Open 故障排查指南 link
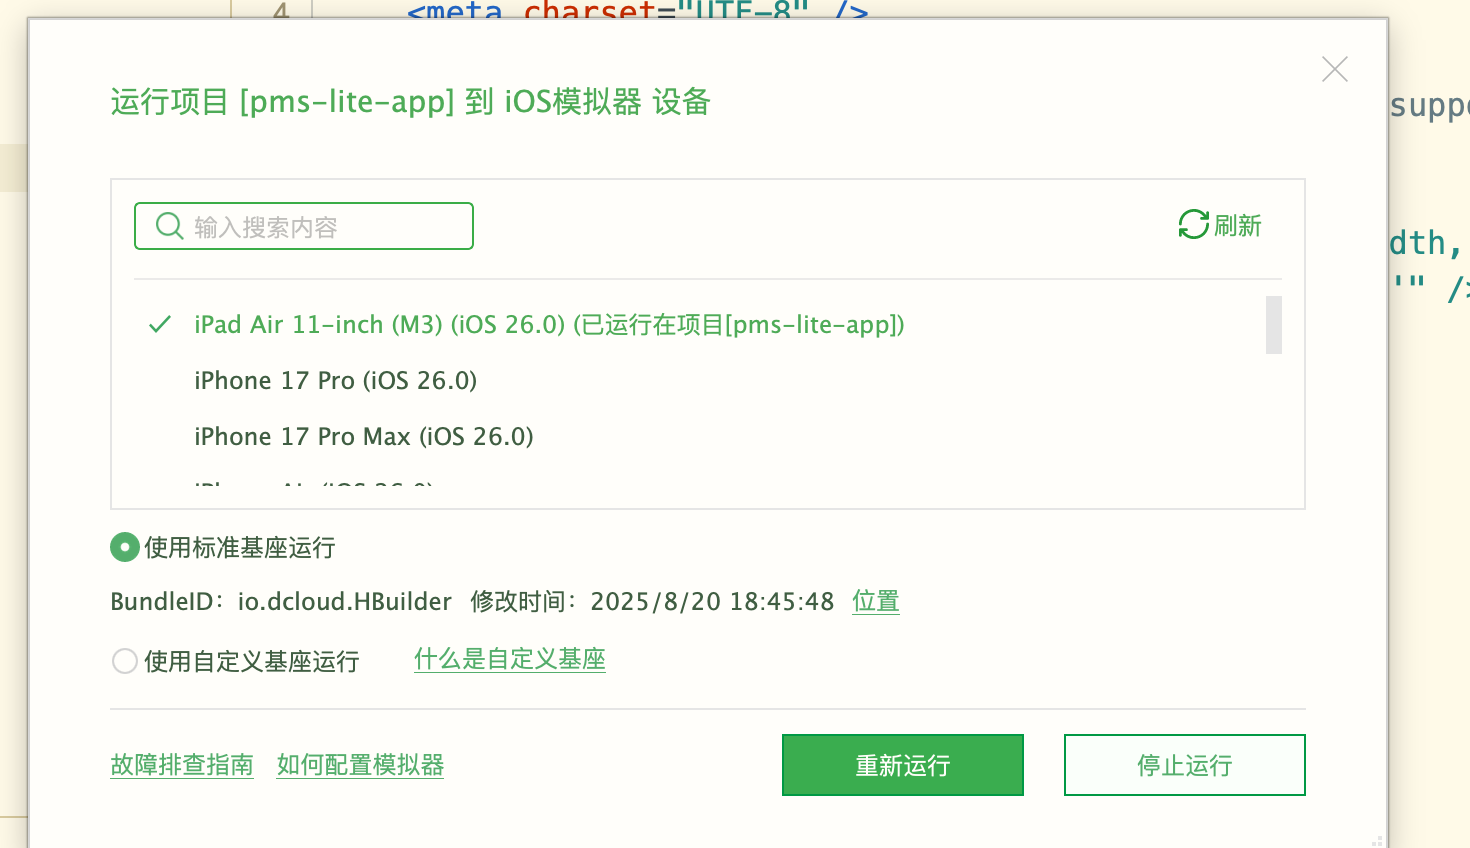 (x=182, y=765)
